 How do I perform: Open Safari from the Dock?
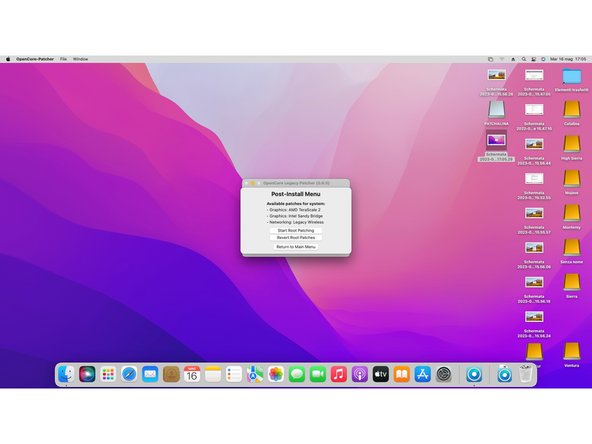129,374
